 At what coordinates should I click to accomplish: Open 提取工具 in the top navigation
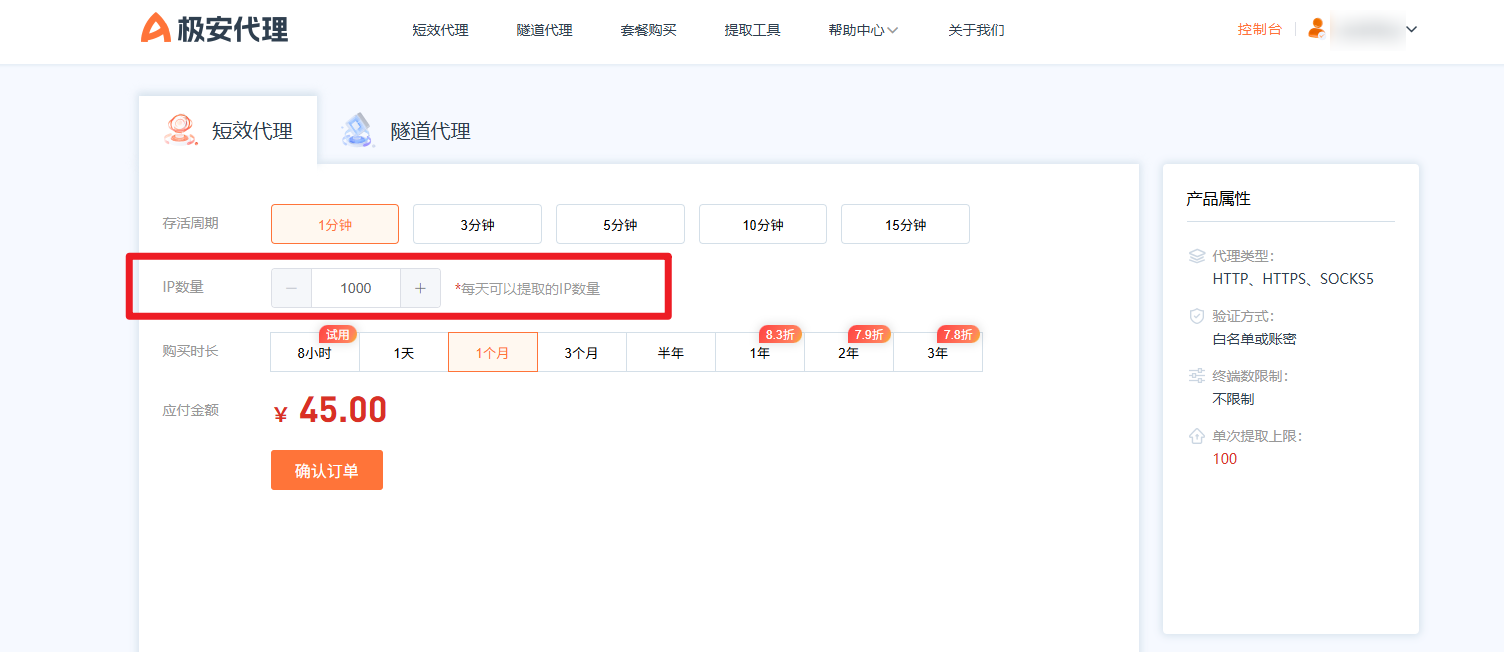(752, 30)
